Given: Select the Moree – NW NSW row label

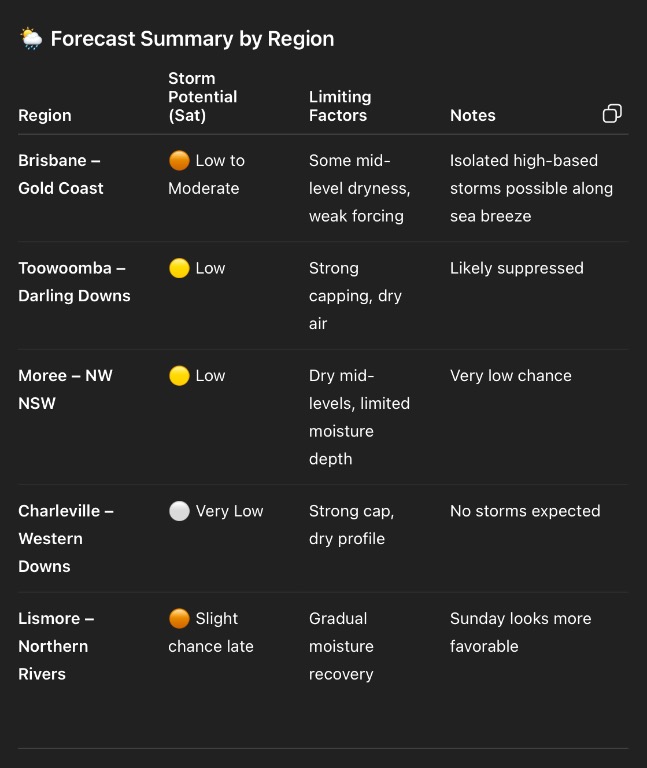Looking at the screenshot, I should [x=65, y=390].
